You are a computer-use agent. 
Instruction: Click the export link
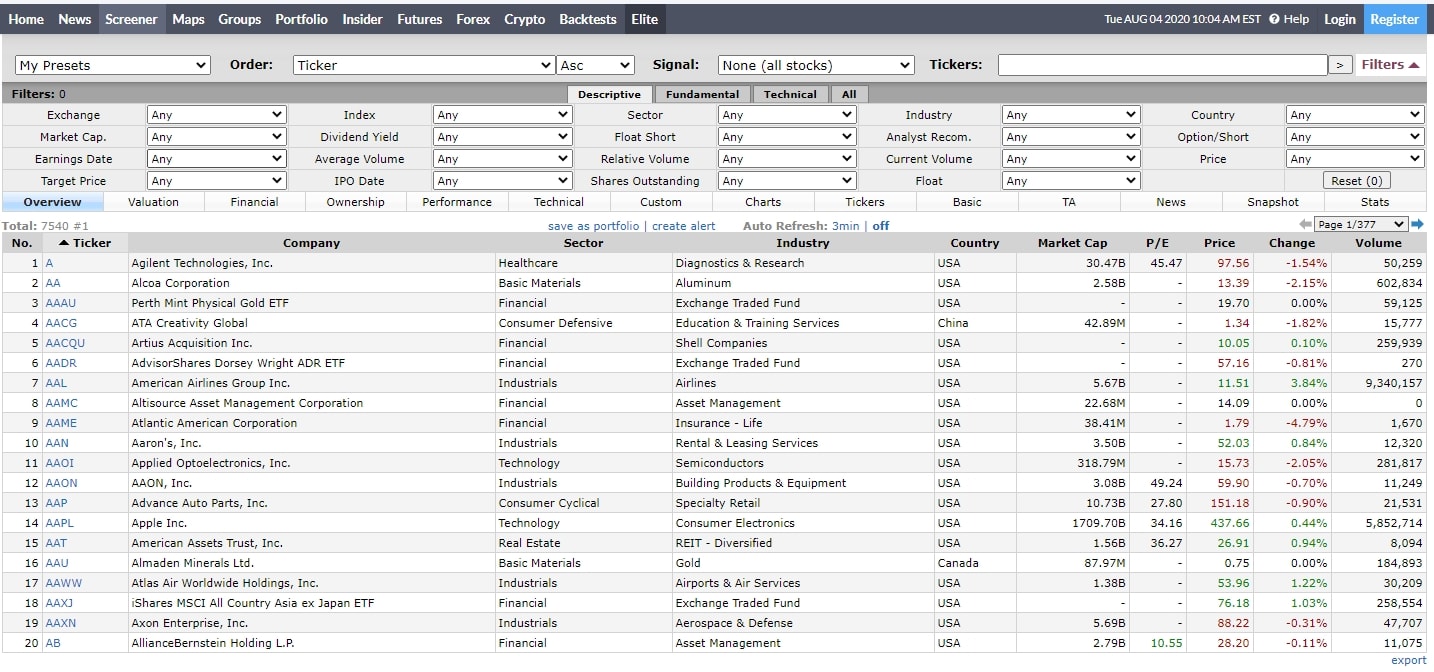tap(1409, 660)
